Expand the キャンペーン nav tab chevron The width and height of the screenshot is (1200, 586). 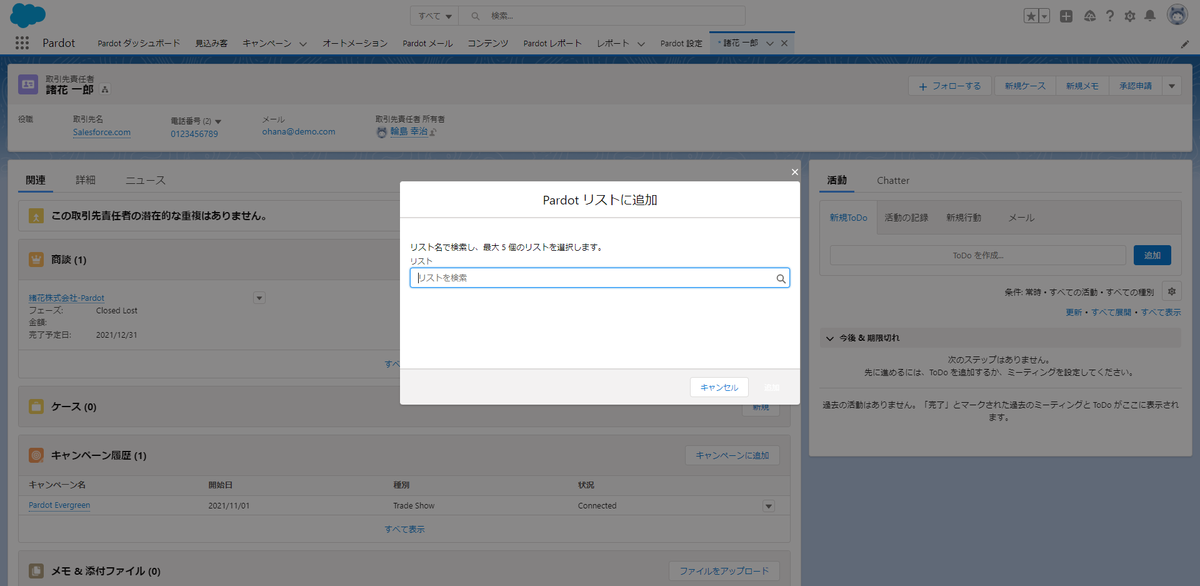[x=303, y=44]
